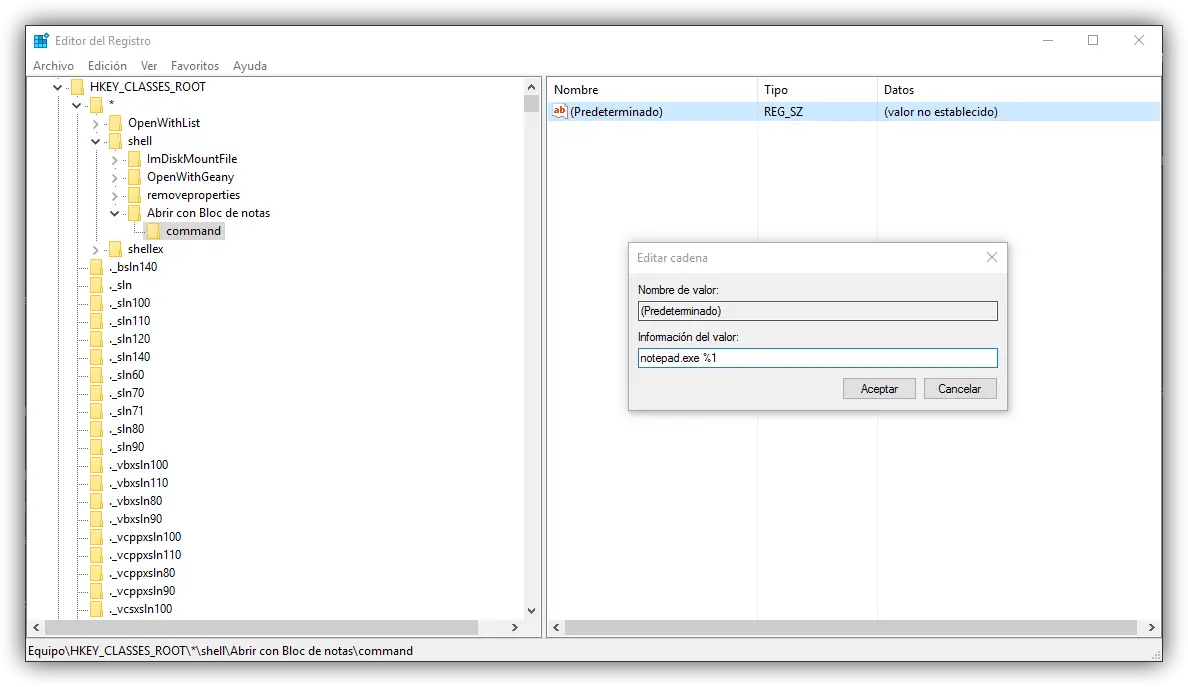
Task: Collapse the HKEY_CLASSES_ROOT tree node
Action: coord(58,87)
